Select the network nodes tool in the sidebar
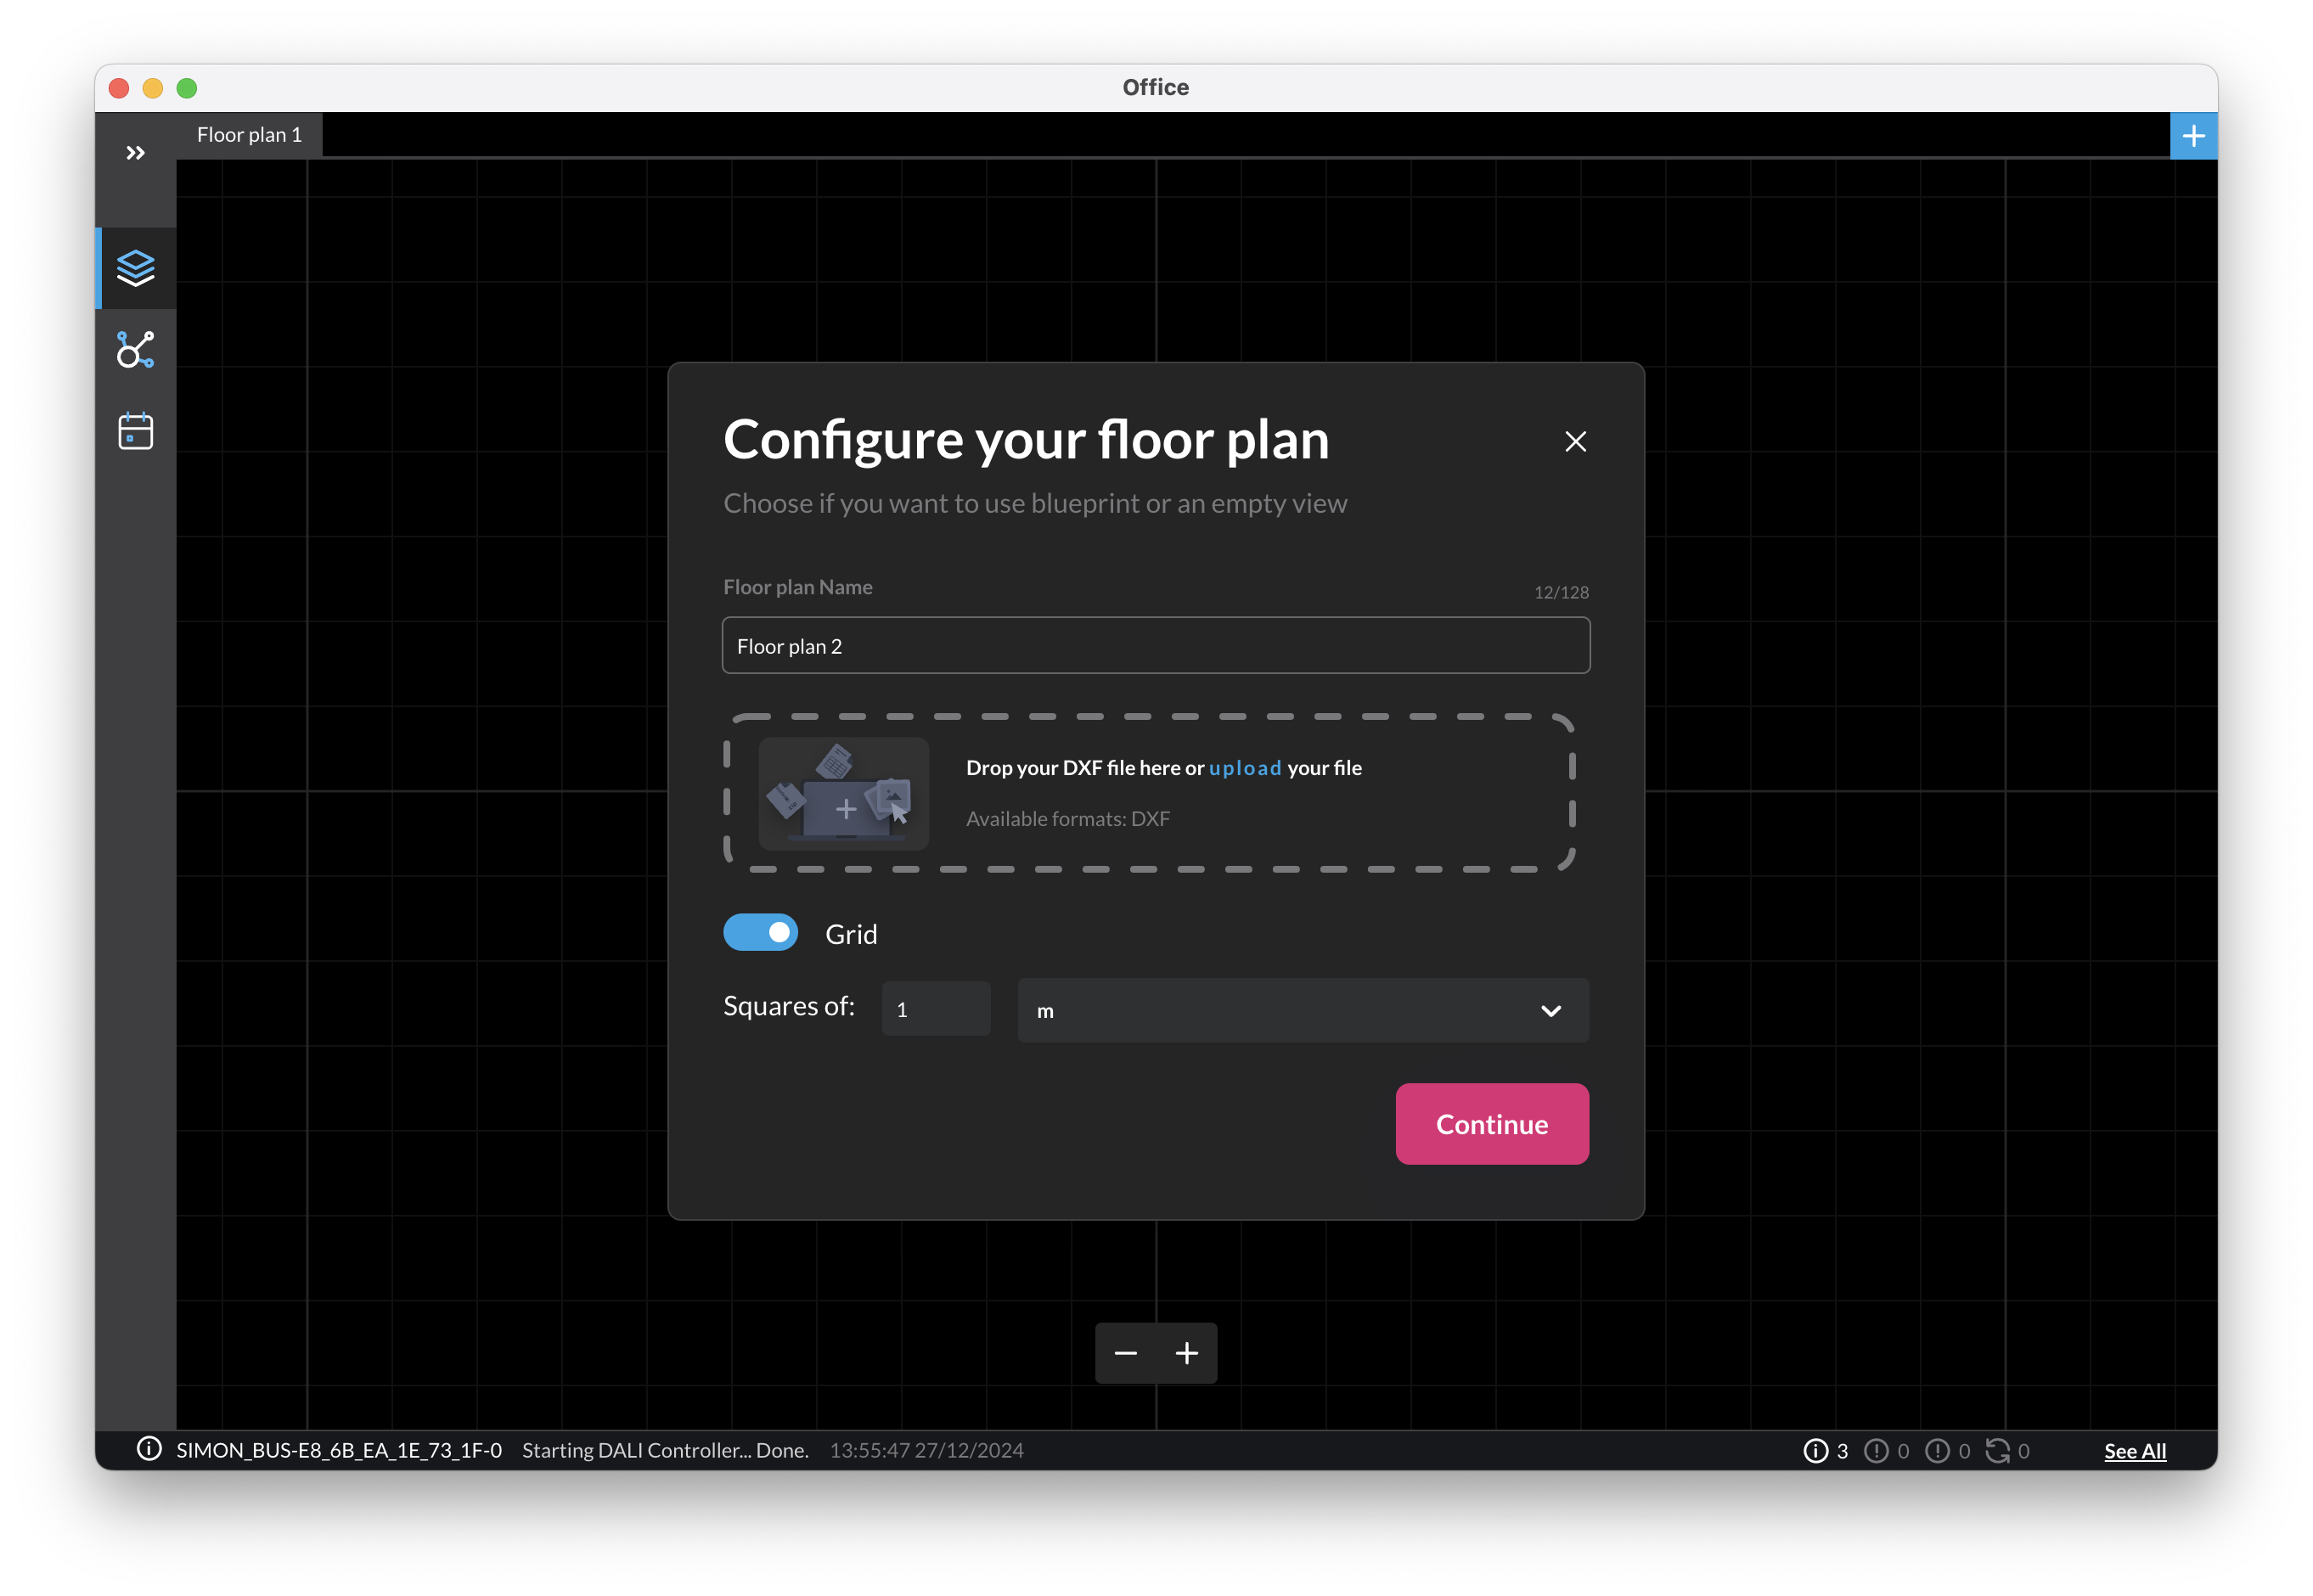This screenshot has width=2313, height=1596. 135,349
